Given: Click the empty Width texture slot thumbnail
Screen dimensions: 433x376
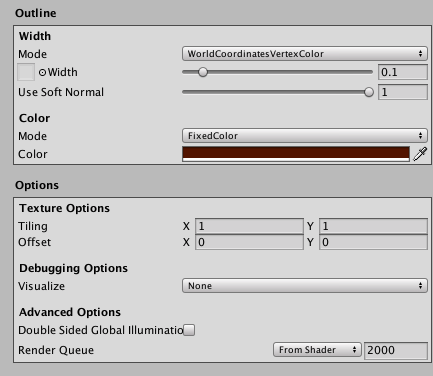Looking at the screenshot, I should click(x=26, y=72).
